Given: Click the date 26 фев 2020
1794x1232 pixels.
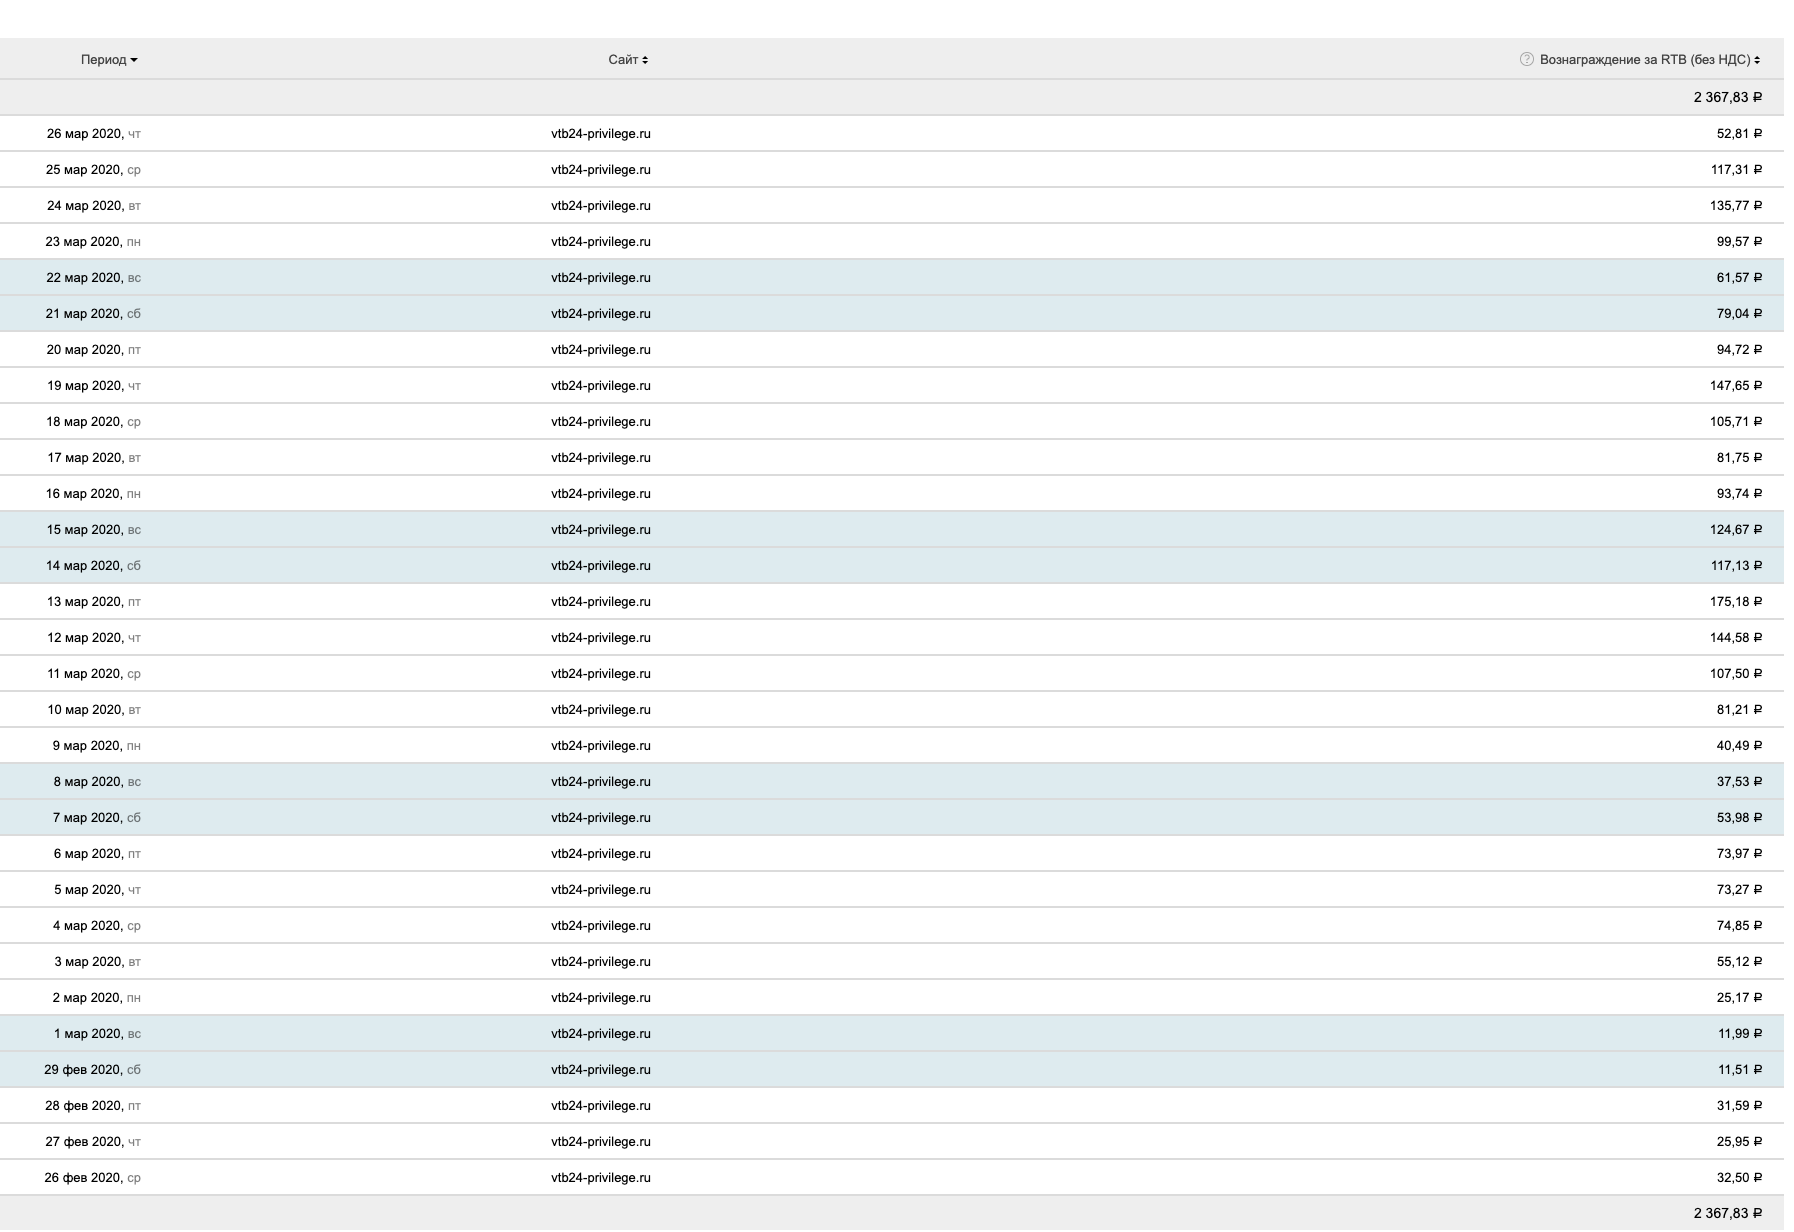Looking at the screenshot, I should coord(83,1178).
